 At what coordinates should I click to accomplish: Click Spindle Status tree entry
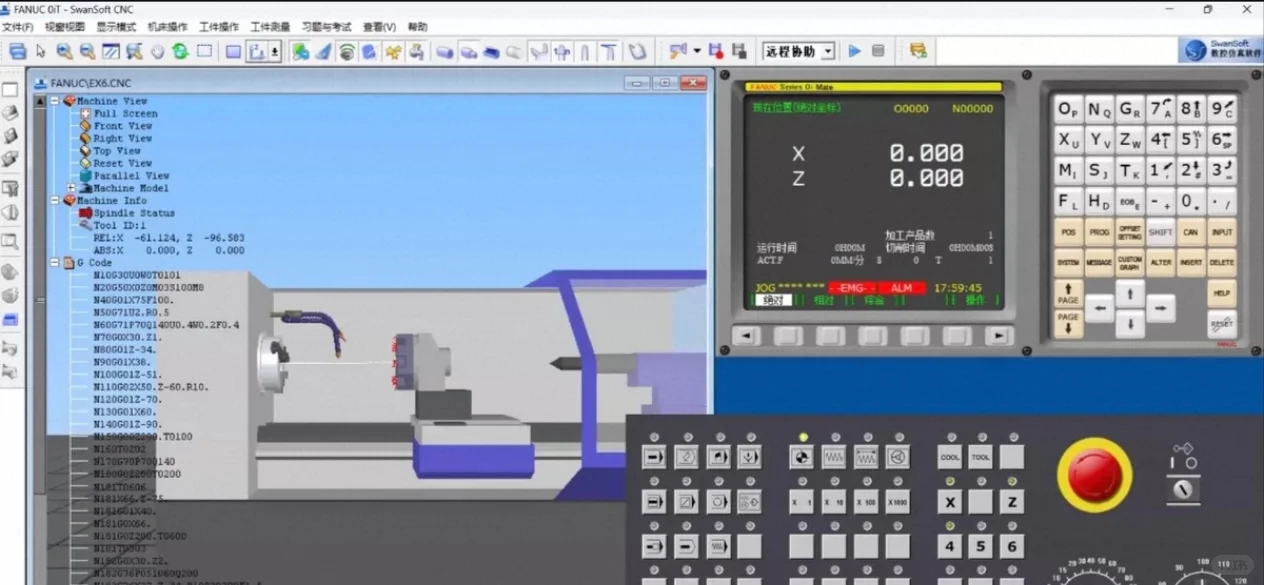click(134, 213)
